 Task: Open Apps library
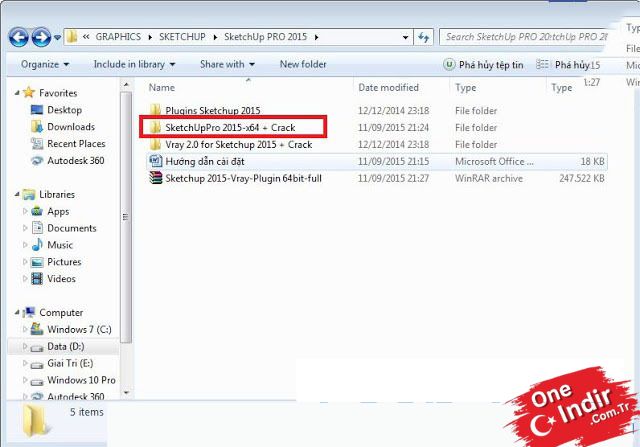coord(58,211)
